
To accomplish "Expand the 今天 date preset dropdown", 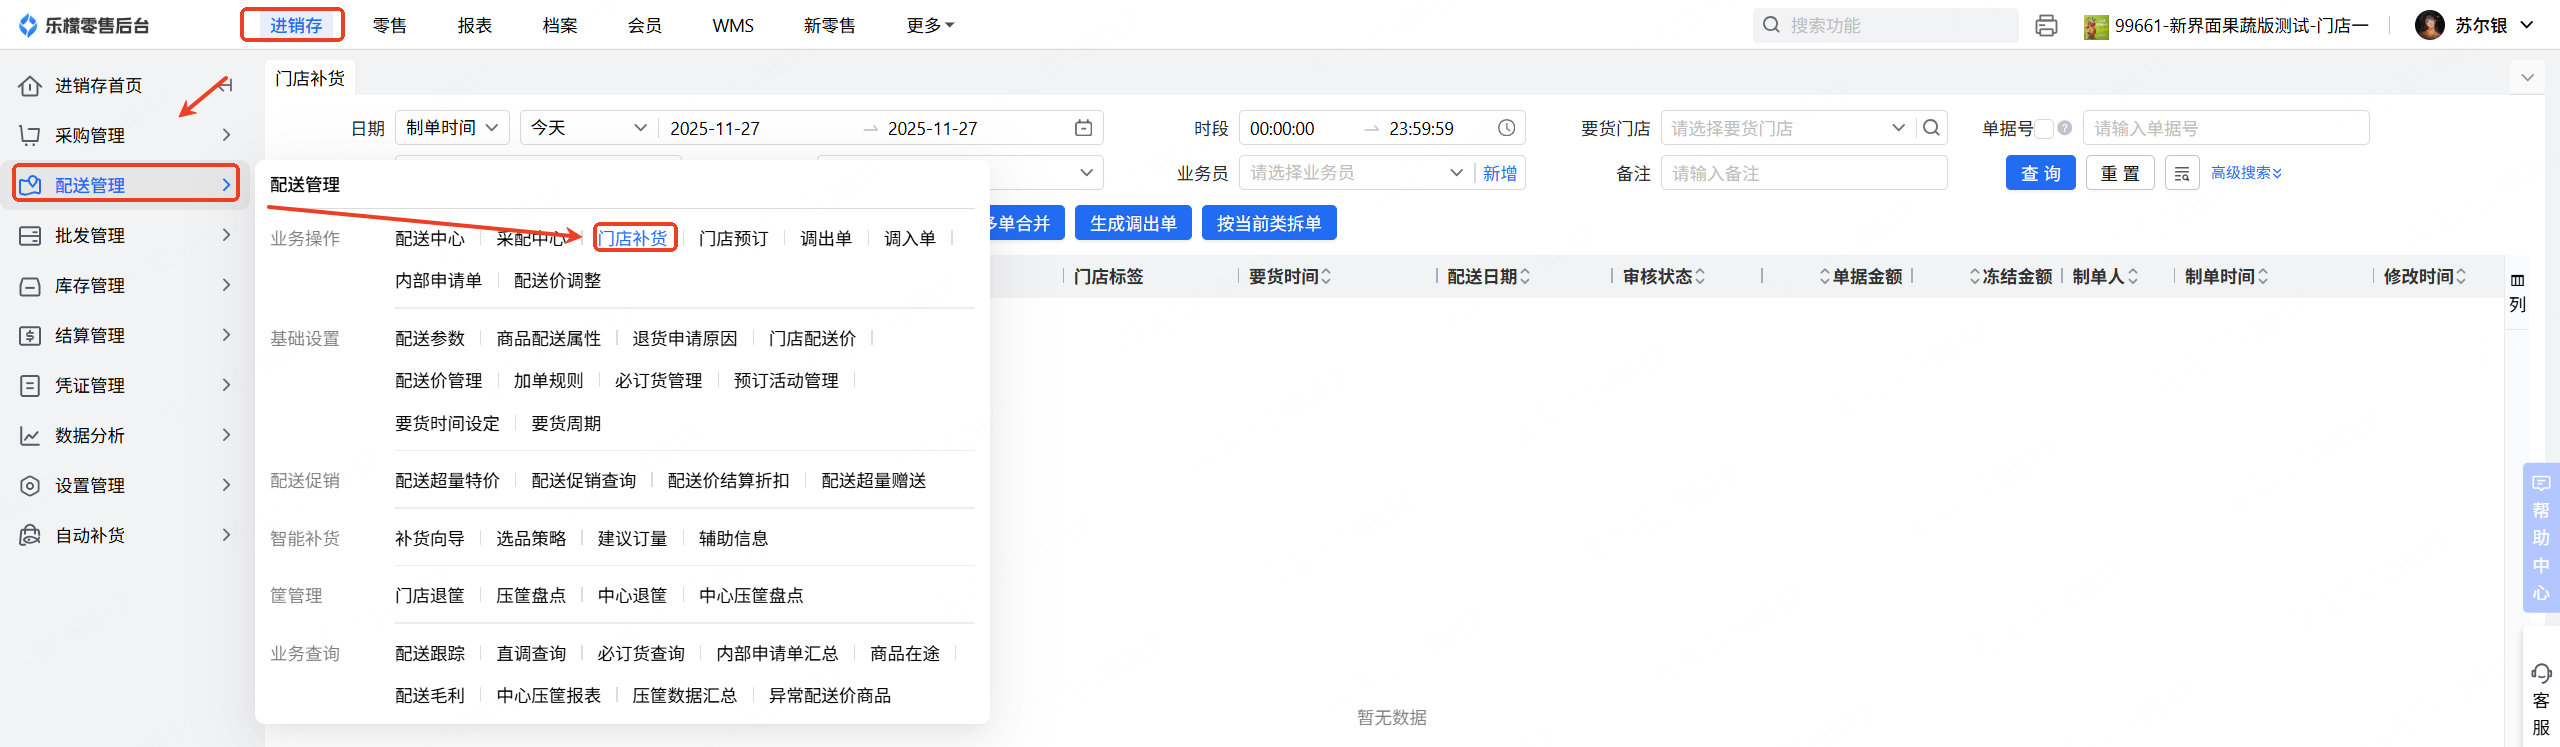I will (x=588, y=128).
